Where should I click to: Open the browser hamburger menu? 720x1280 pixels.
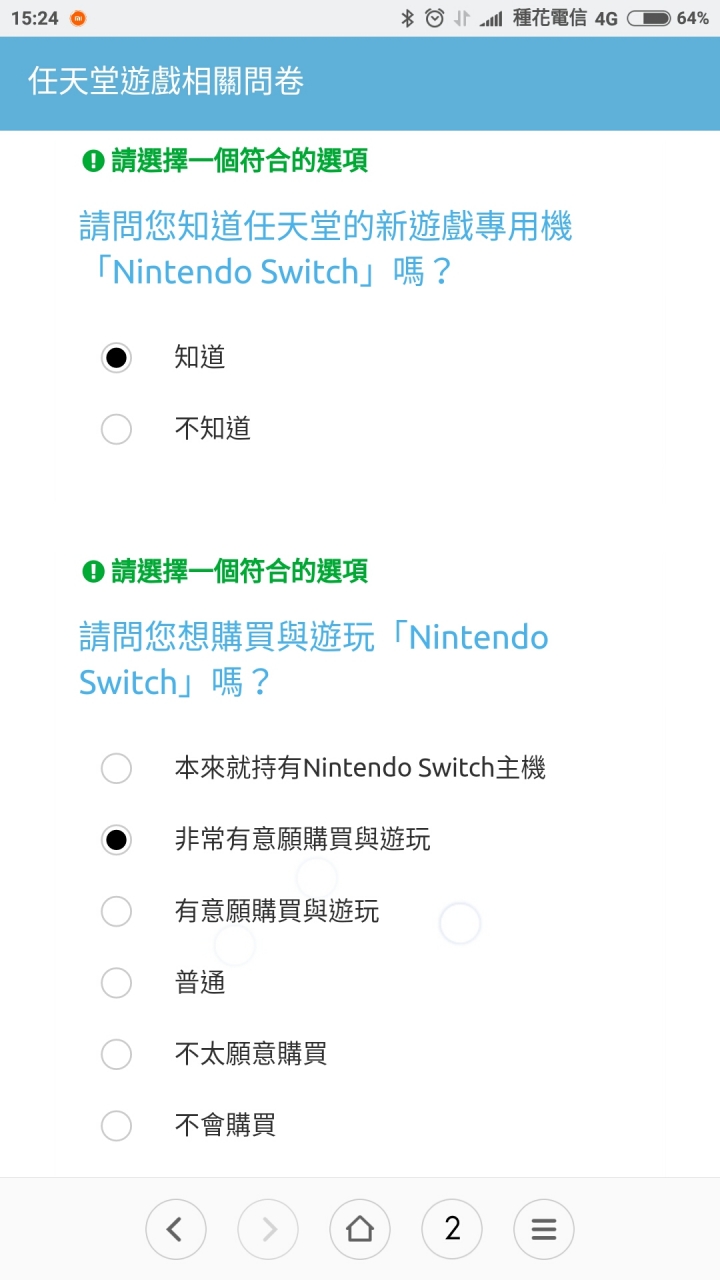(544, 1229)
